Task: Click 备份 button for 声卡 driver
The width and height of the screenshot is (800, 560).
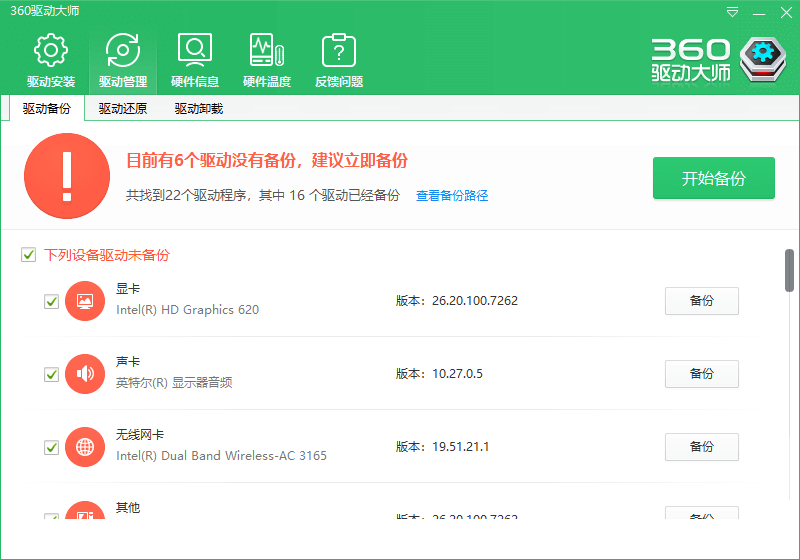Action: point(702,374)
